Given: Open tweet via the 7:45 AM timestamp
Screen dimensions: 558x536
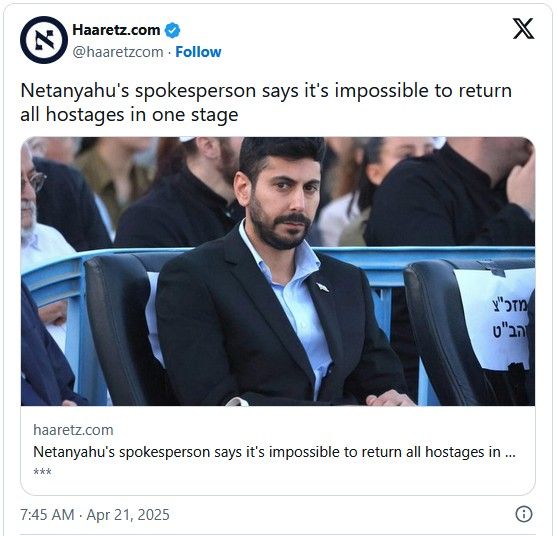Looking at the screenshot, I should coord(47,515).
